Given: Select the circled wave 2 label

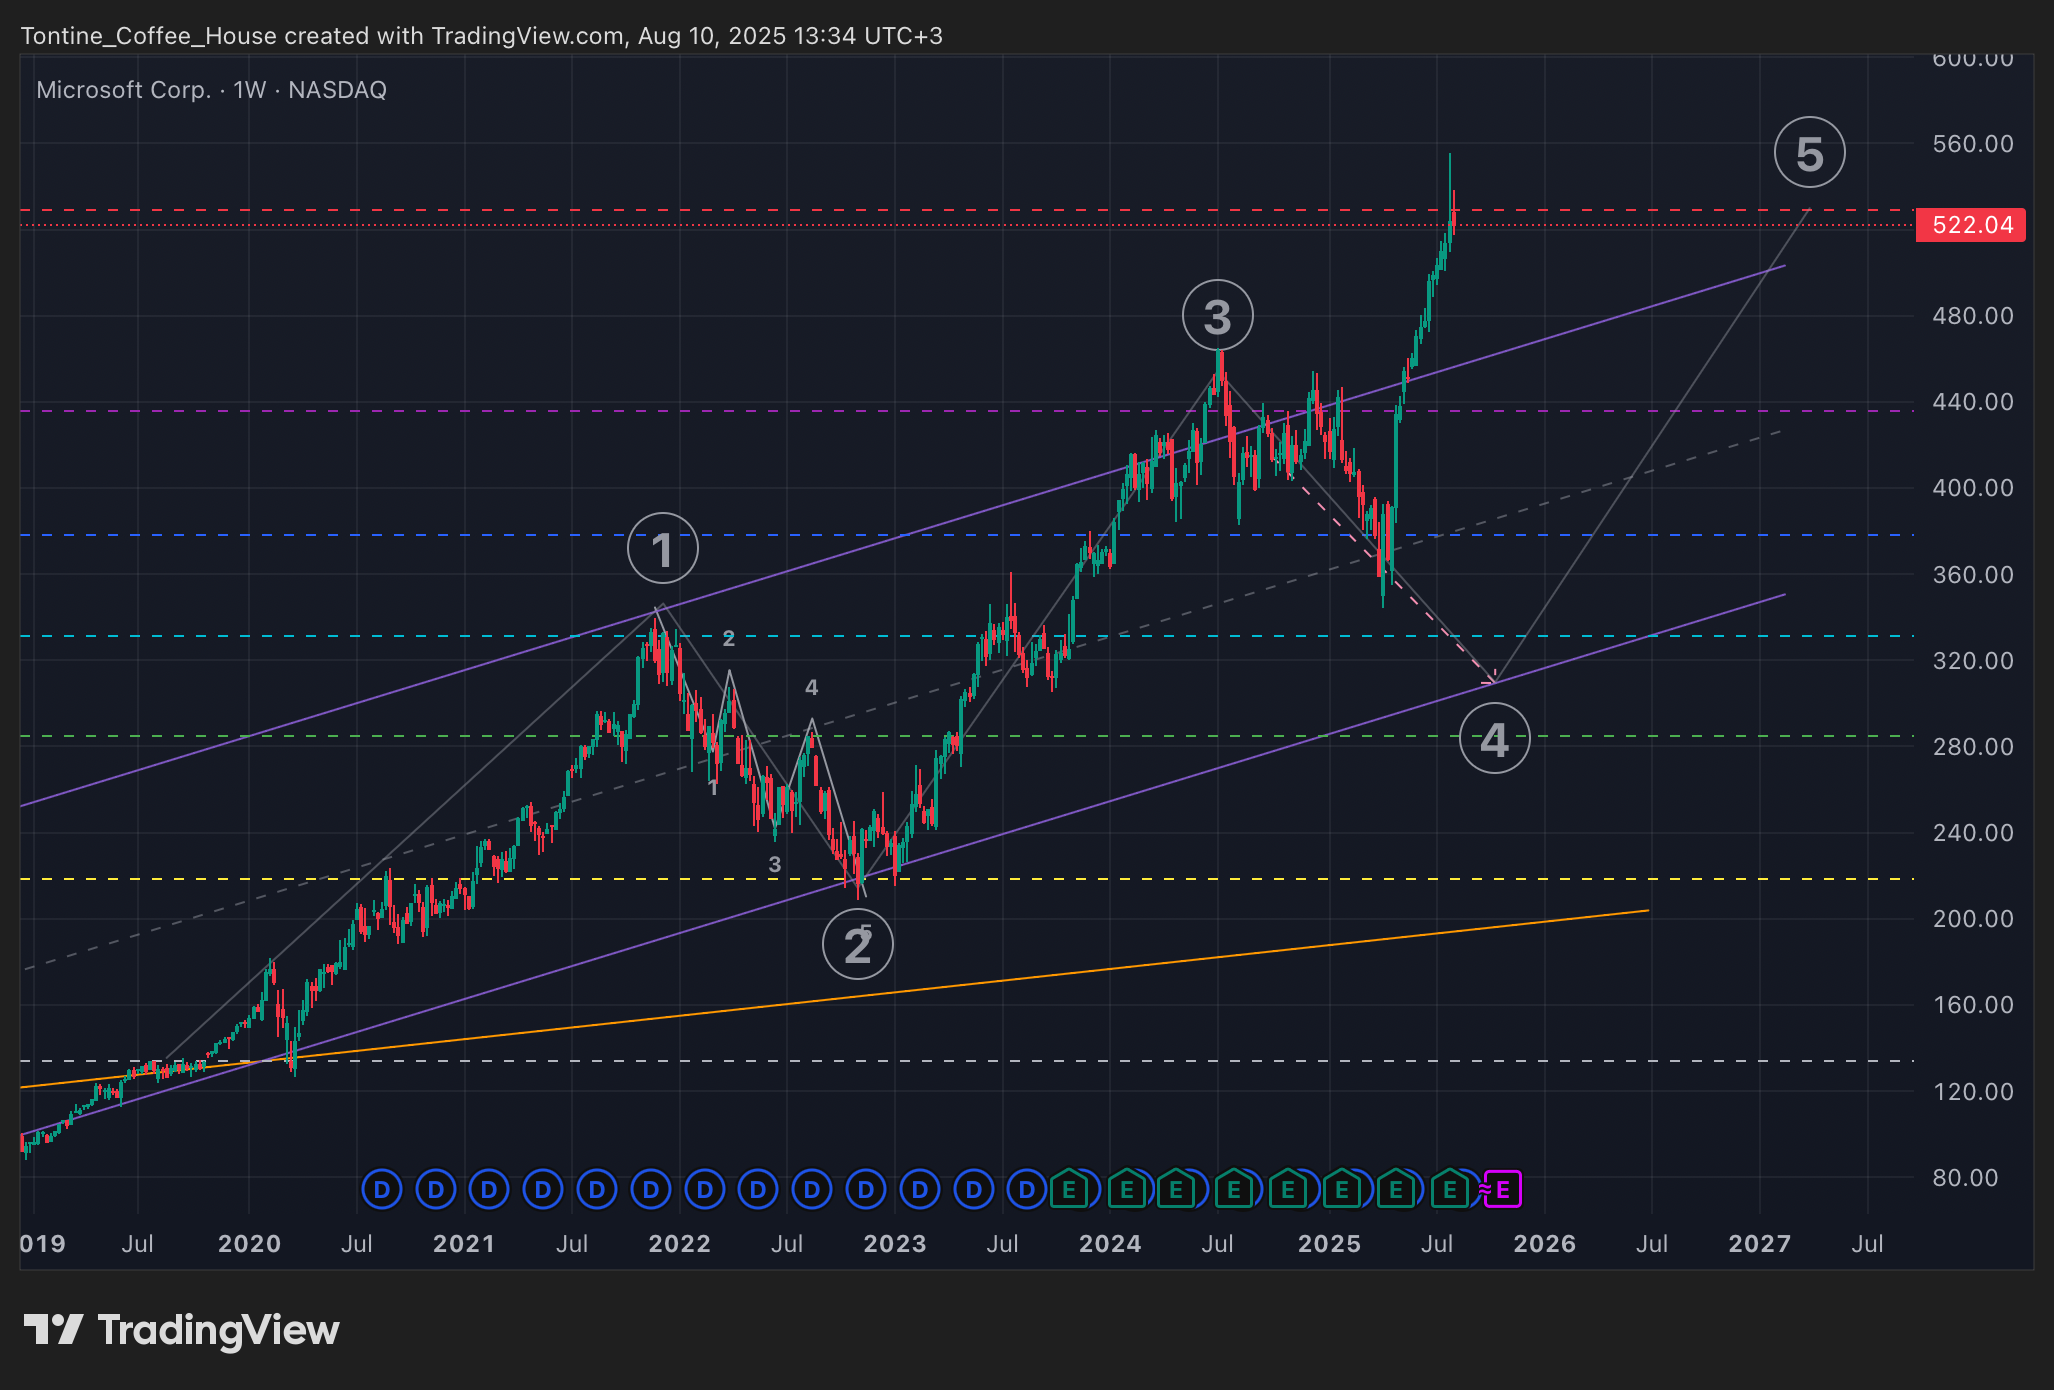Looking at the screenshot, I should [x=858, y=945].
